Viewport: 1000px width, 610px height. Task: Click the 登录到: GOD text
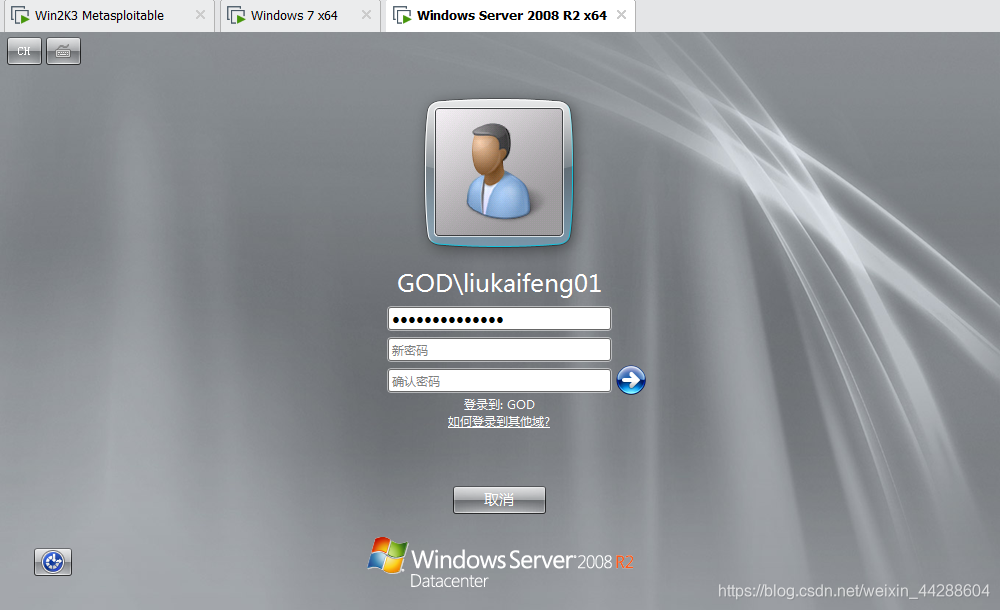point(499,405)
